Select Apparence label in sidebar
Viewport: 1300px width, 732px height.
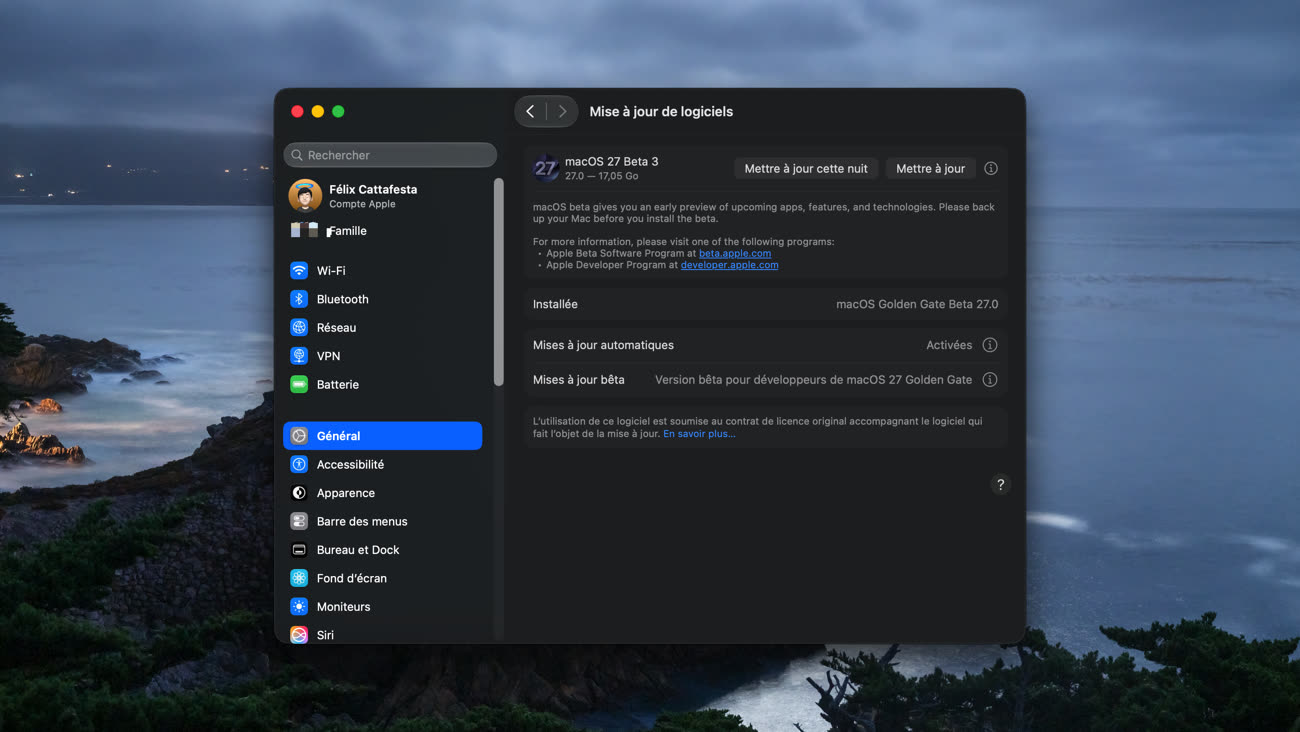click(x=346, y=493)
